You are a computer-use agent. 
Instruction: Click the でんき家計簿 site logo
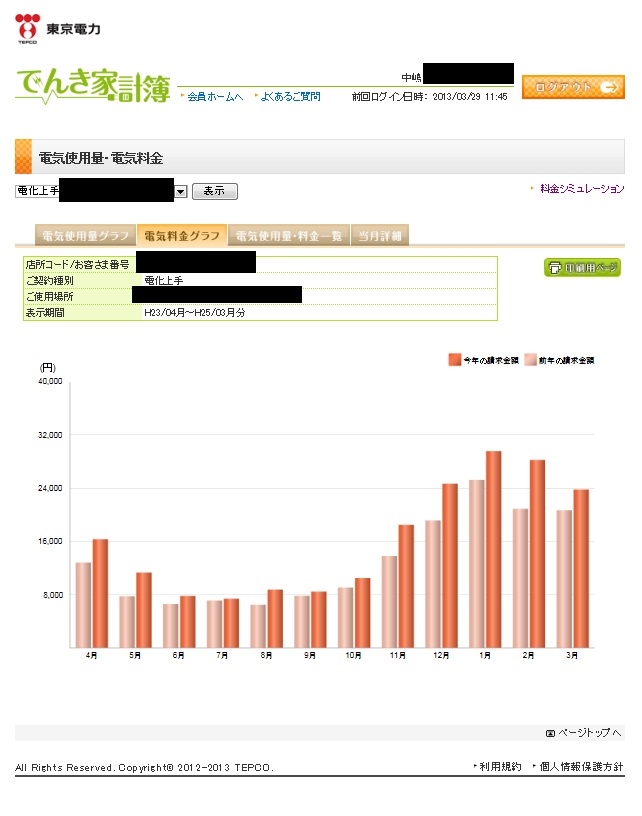tap(93, 86)
